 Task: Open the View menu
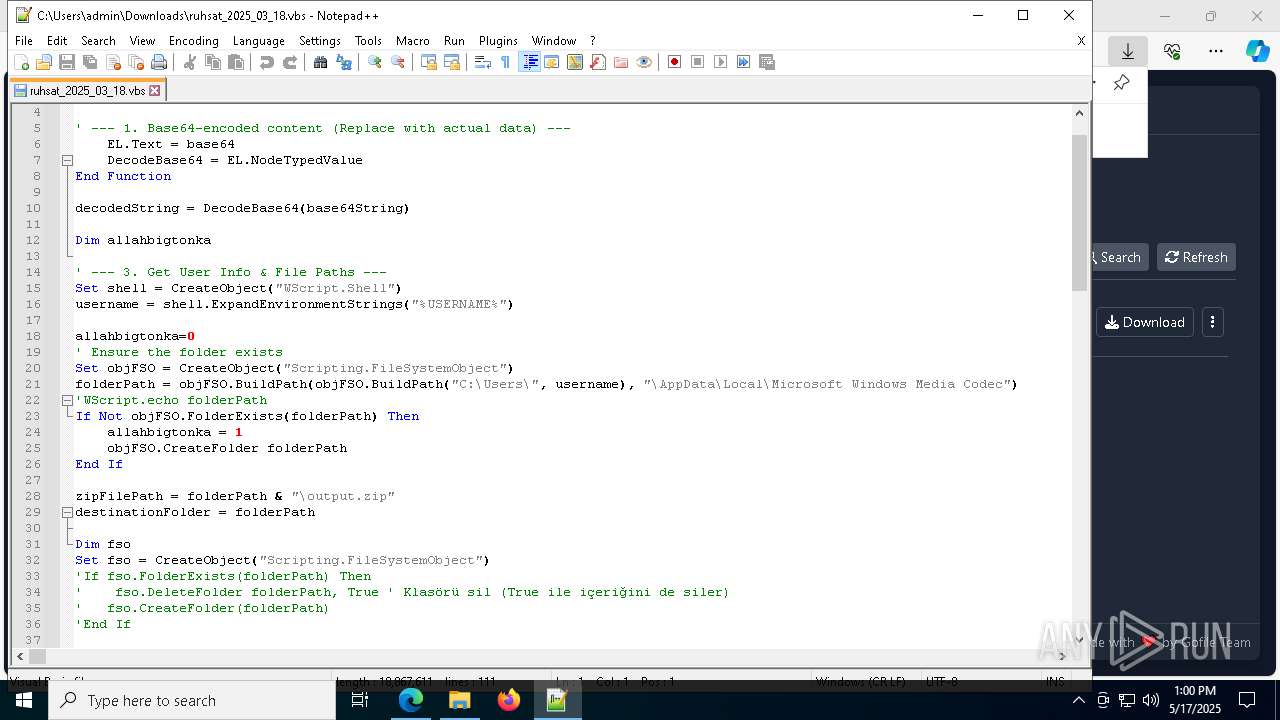coord(142,41)
